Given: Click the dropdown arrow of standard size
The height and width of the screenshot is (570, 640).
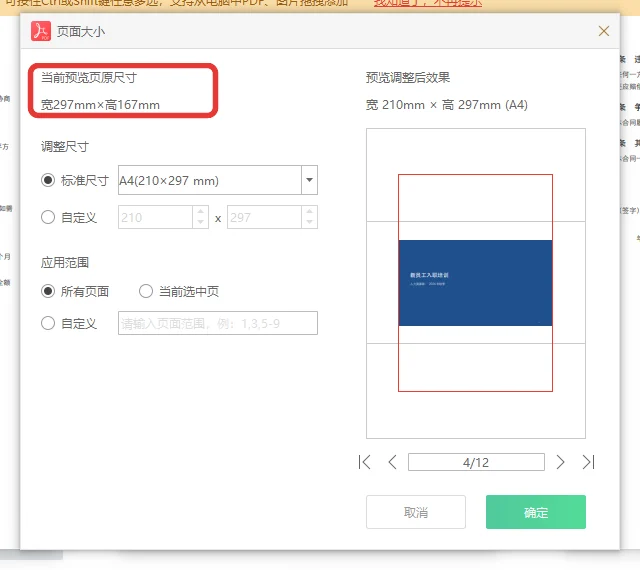Looking at the screenshot, I should [309, 180].
